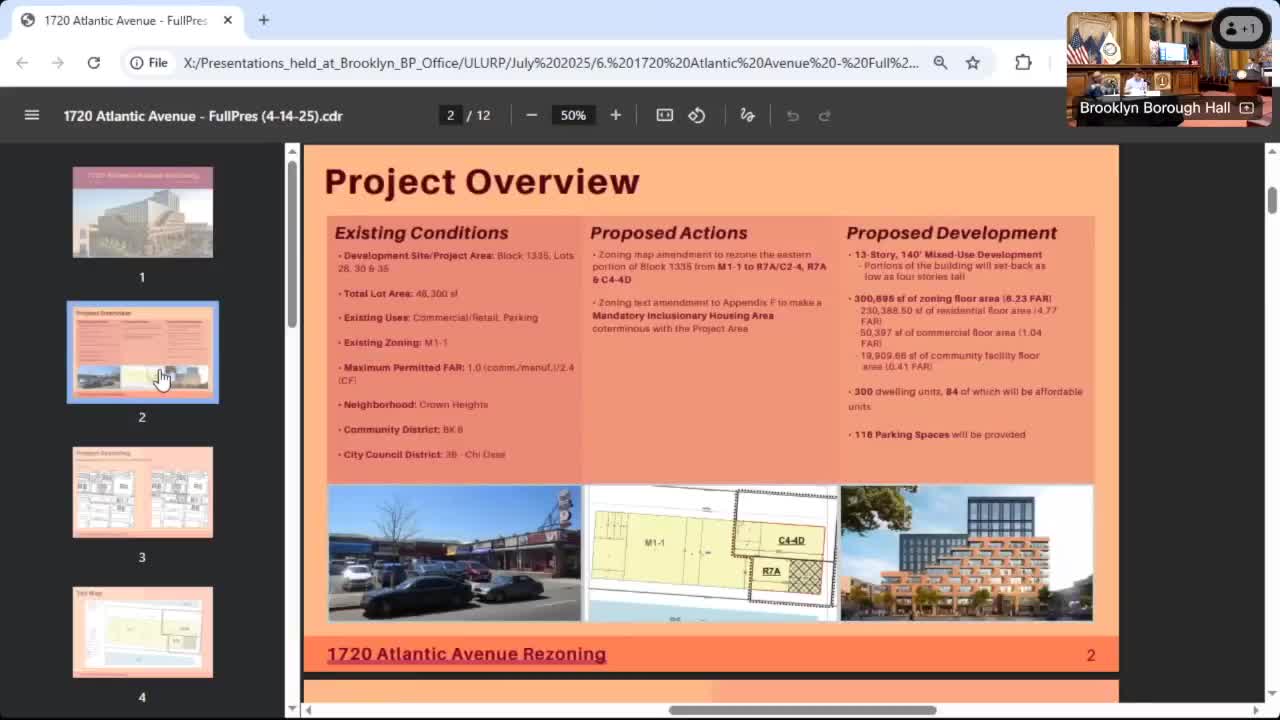Click the zoom in plus button
This screenshot has width=1280, height=720.
[616, 115]
